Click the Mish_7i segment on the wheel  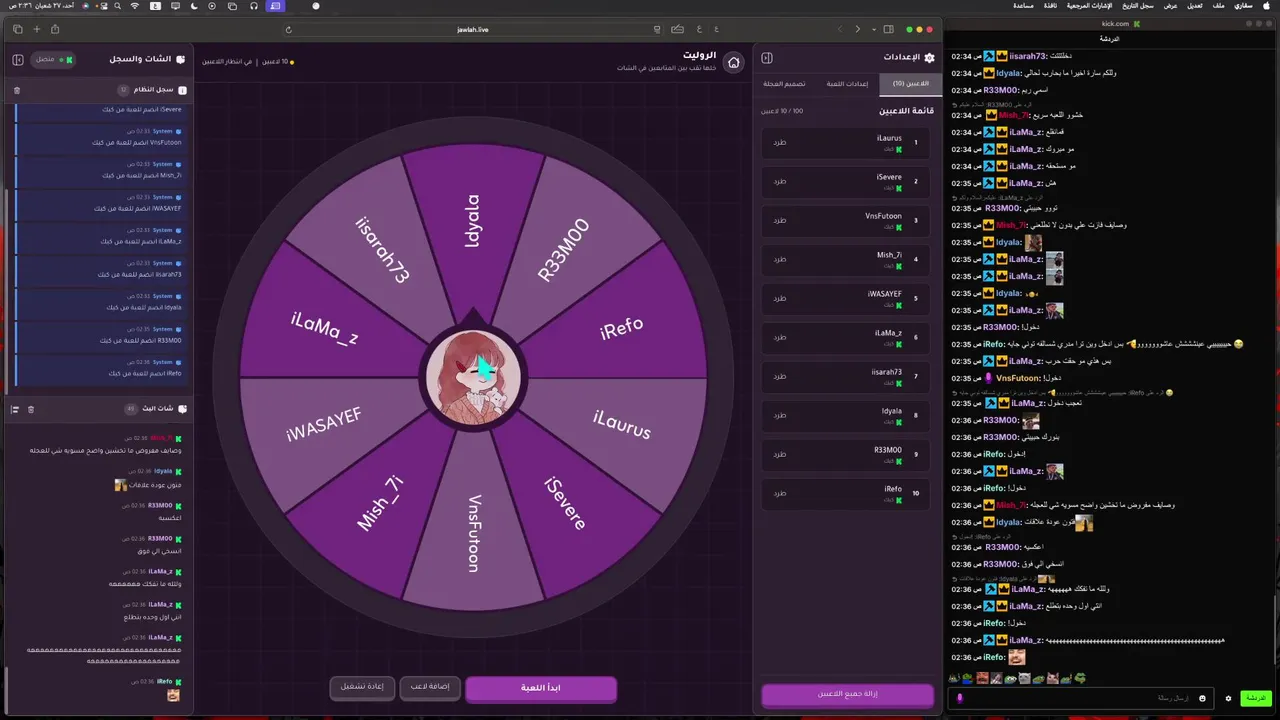click(x=381, y=503)
